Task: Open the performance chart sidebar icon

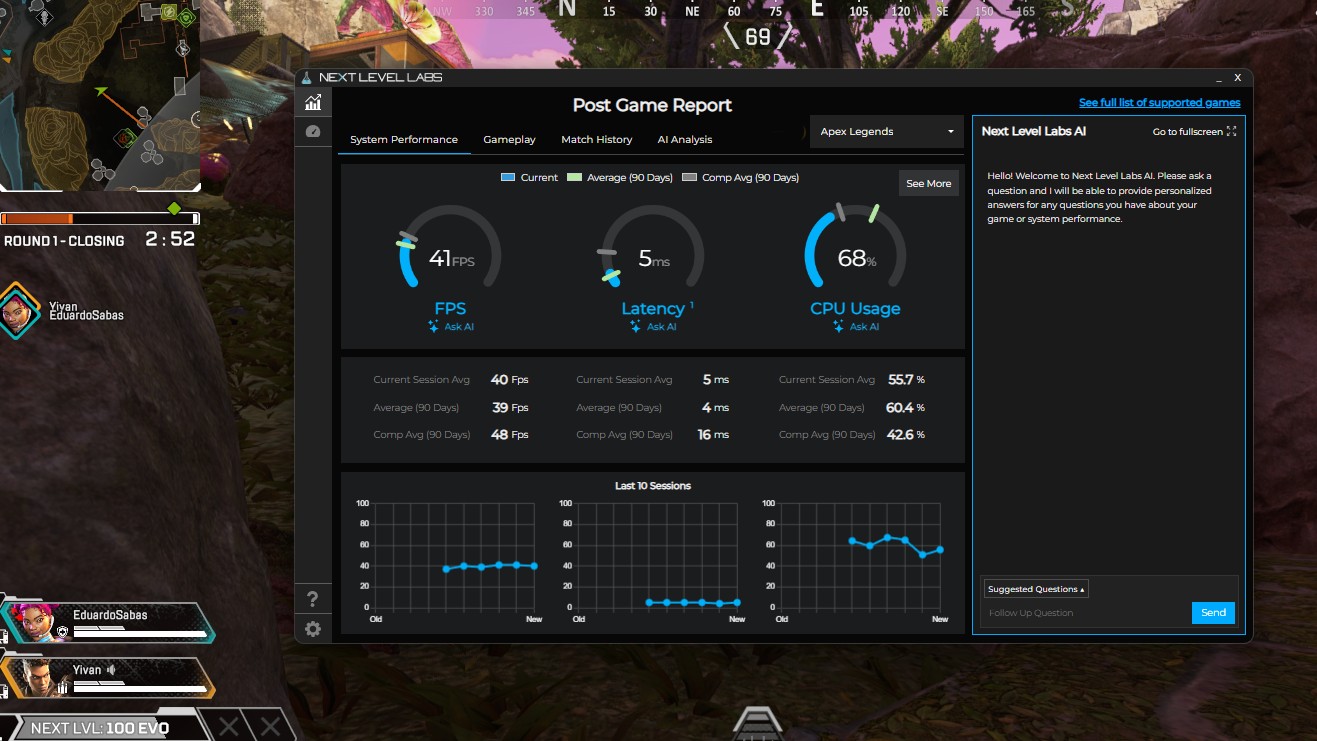Action: tap(313, 102)
